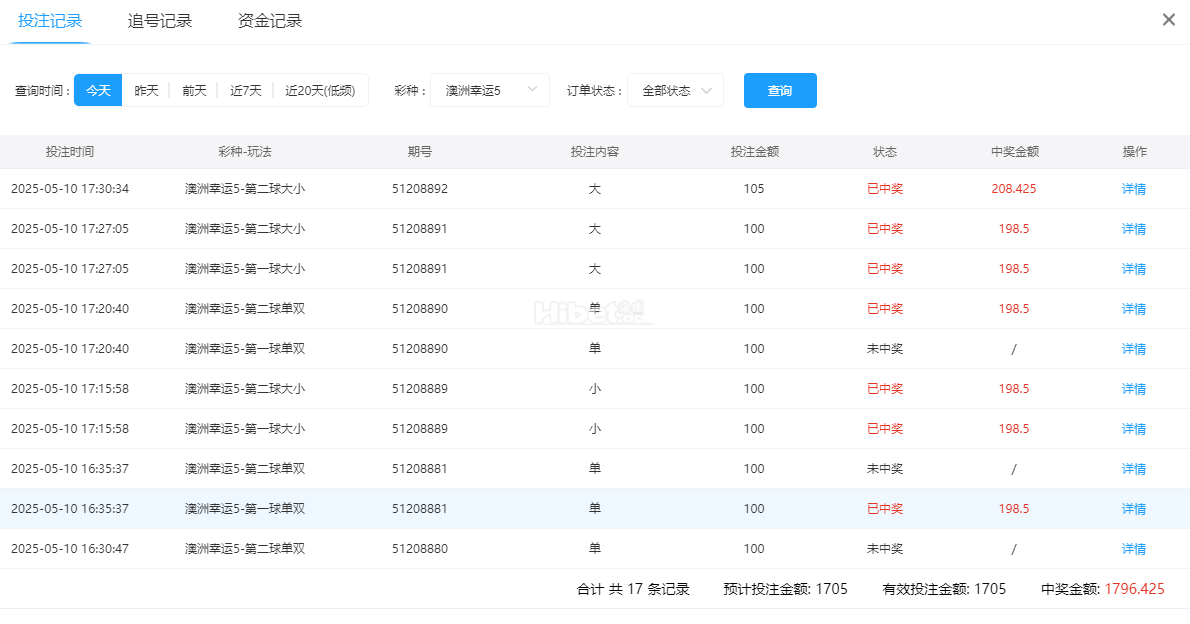Open 详情 for the 17:30:34 bet

coord(1133,189)
